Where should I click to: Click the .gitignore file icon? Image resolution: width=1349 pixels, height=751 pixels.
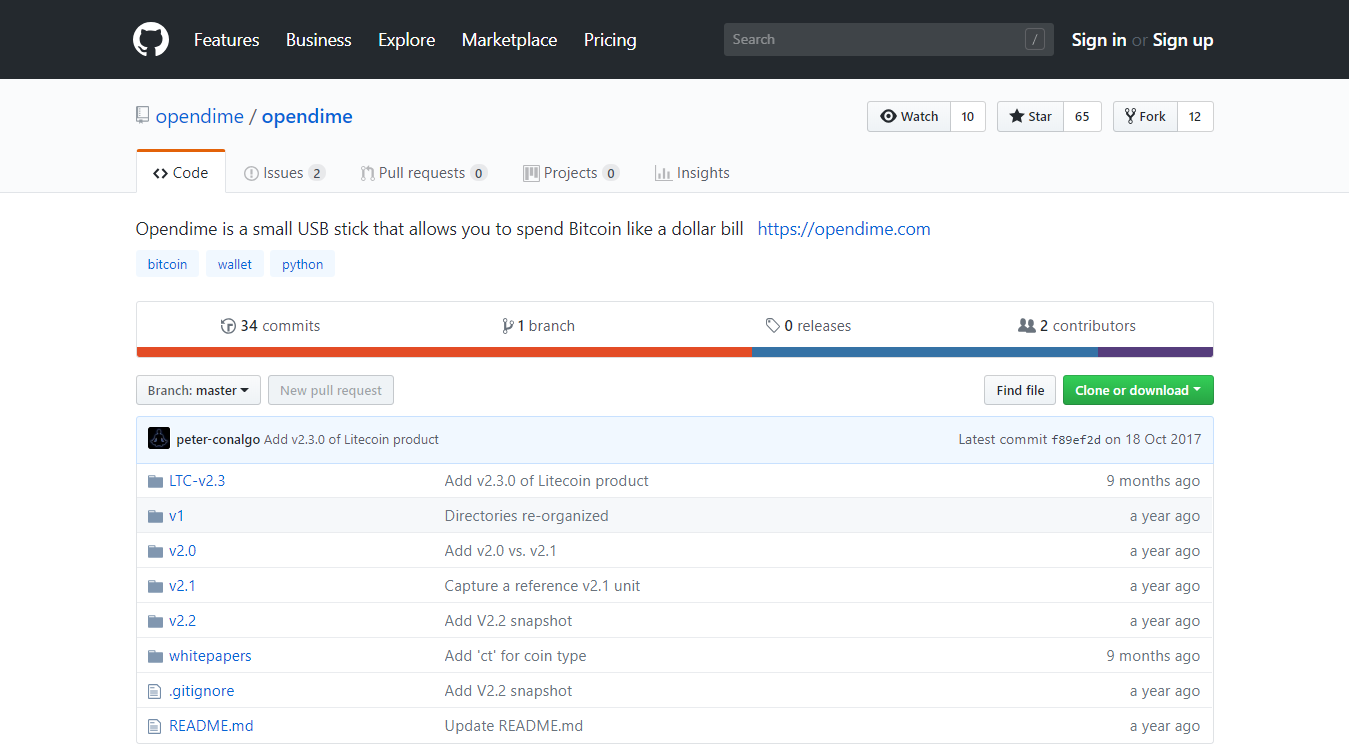pos(154,691)
